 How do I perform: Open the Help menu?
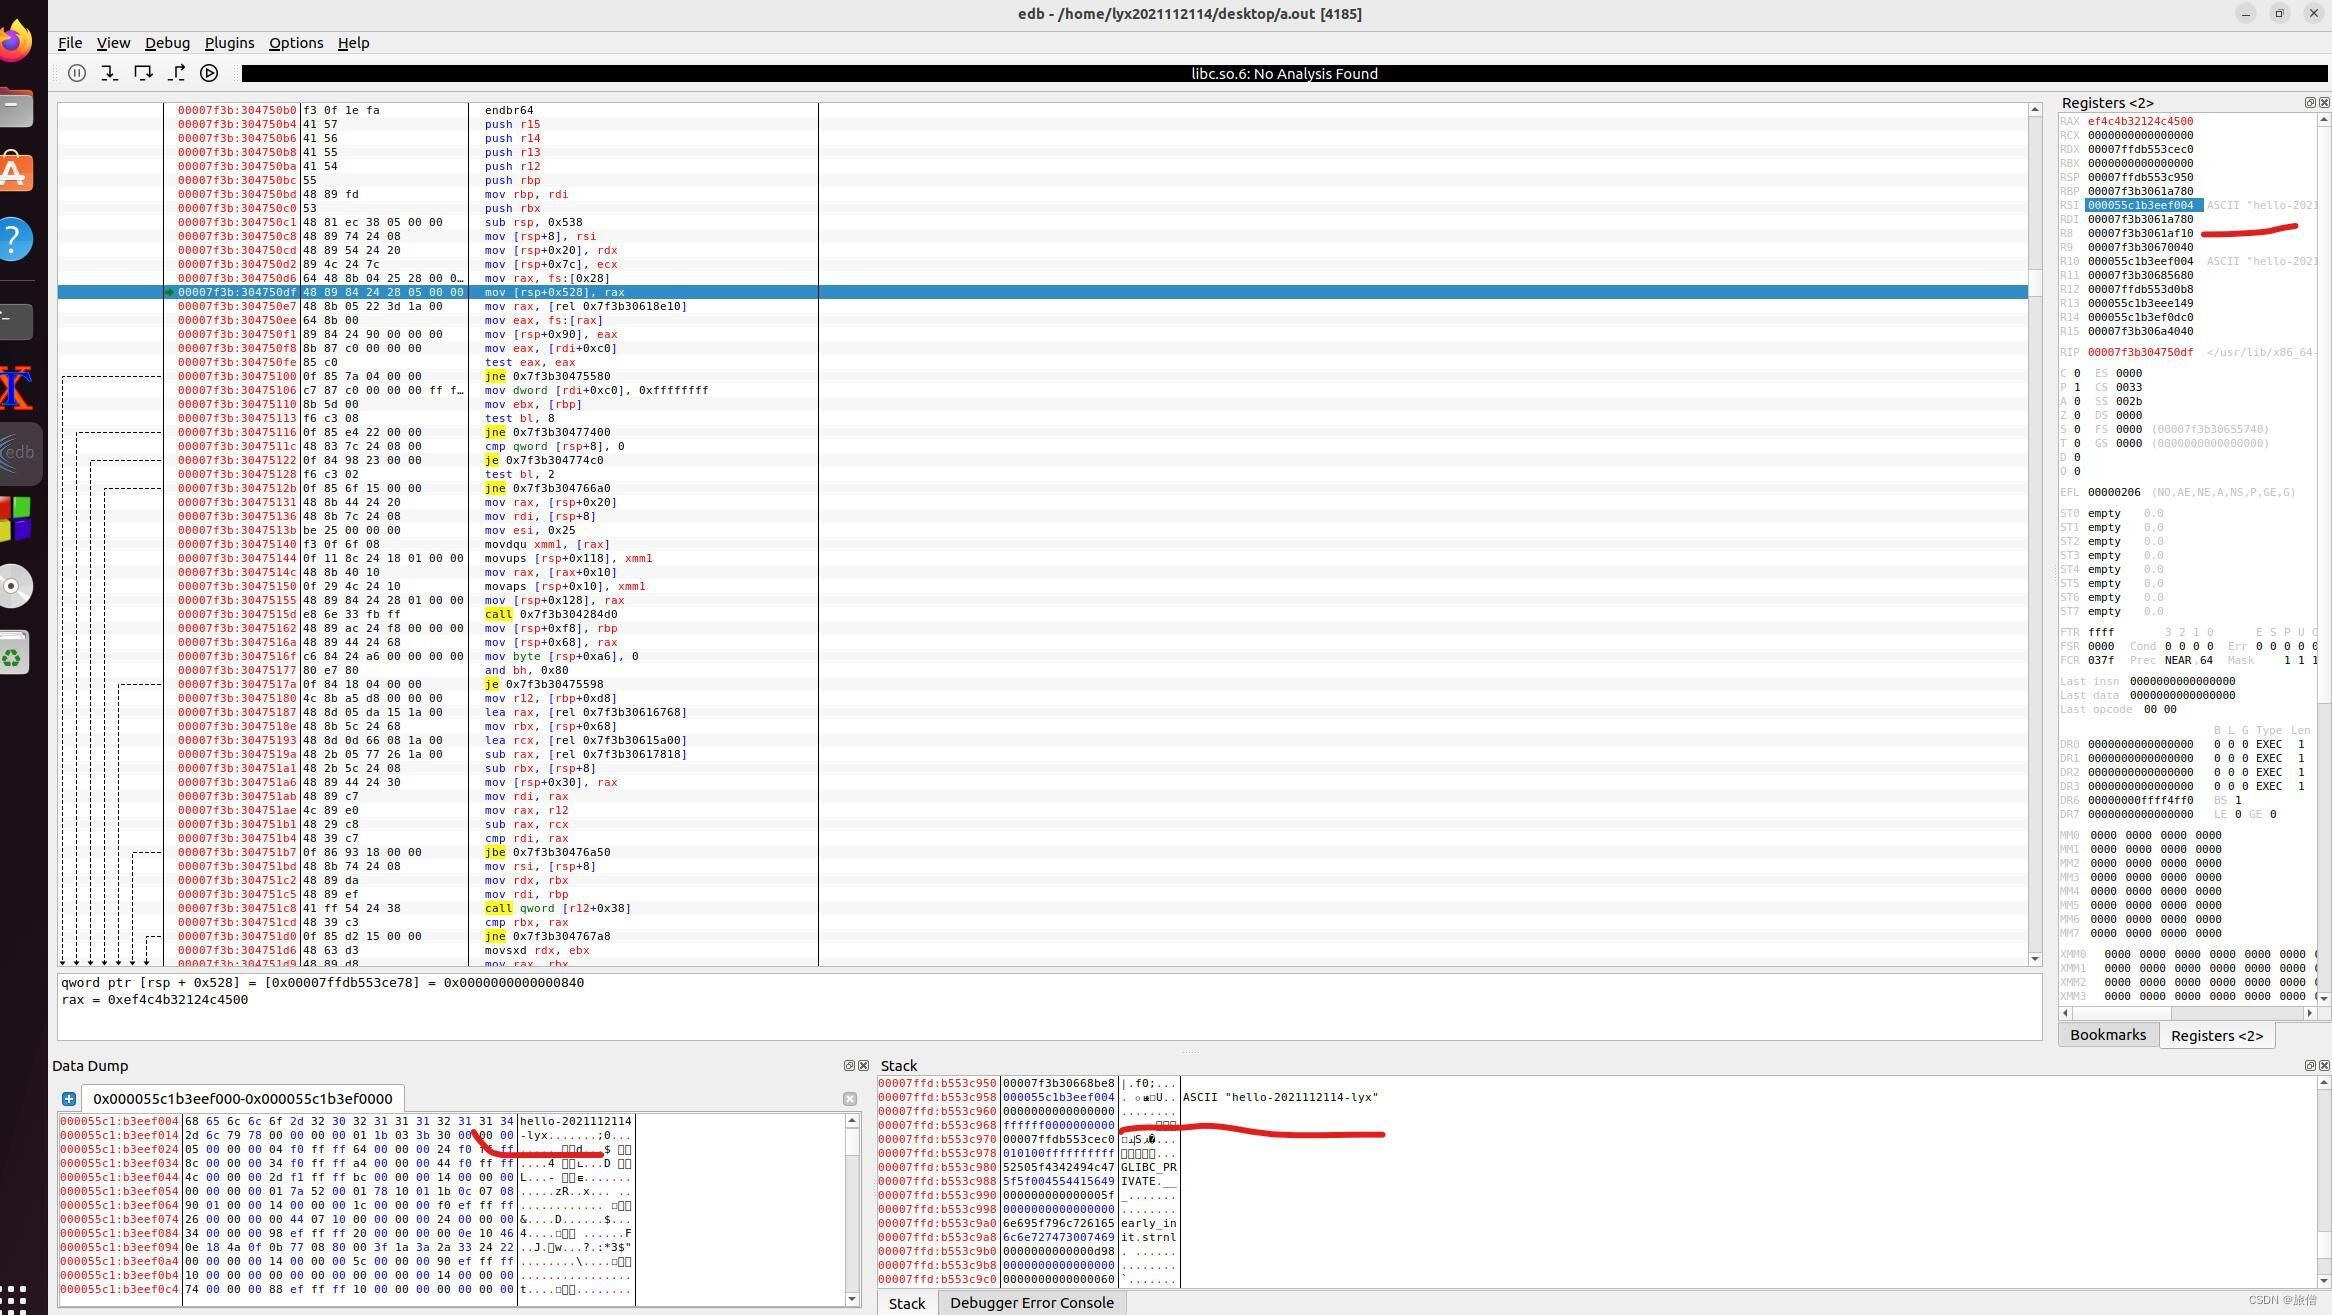353,43
